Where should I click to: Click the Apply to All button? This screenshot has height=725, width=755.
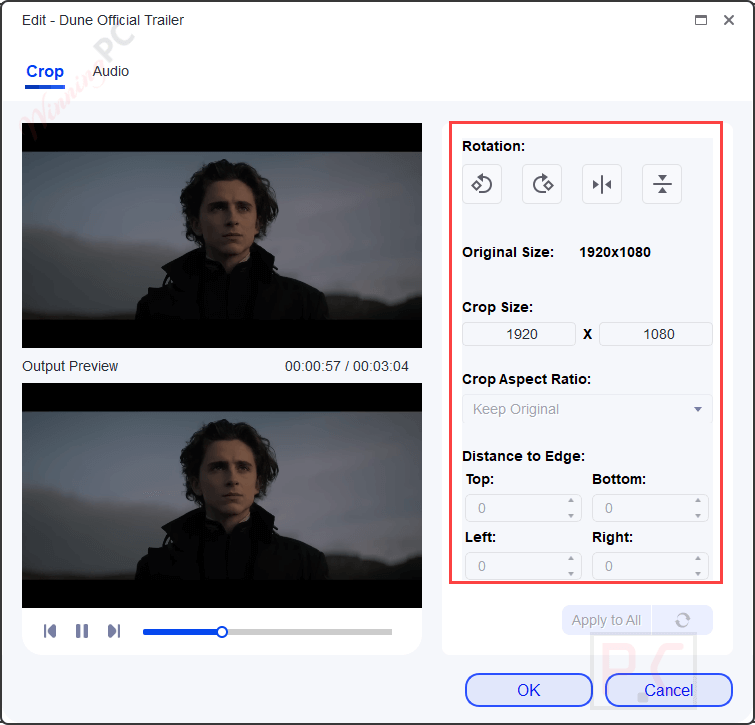606,620
